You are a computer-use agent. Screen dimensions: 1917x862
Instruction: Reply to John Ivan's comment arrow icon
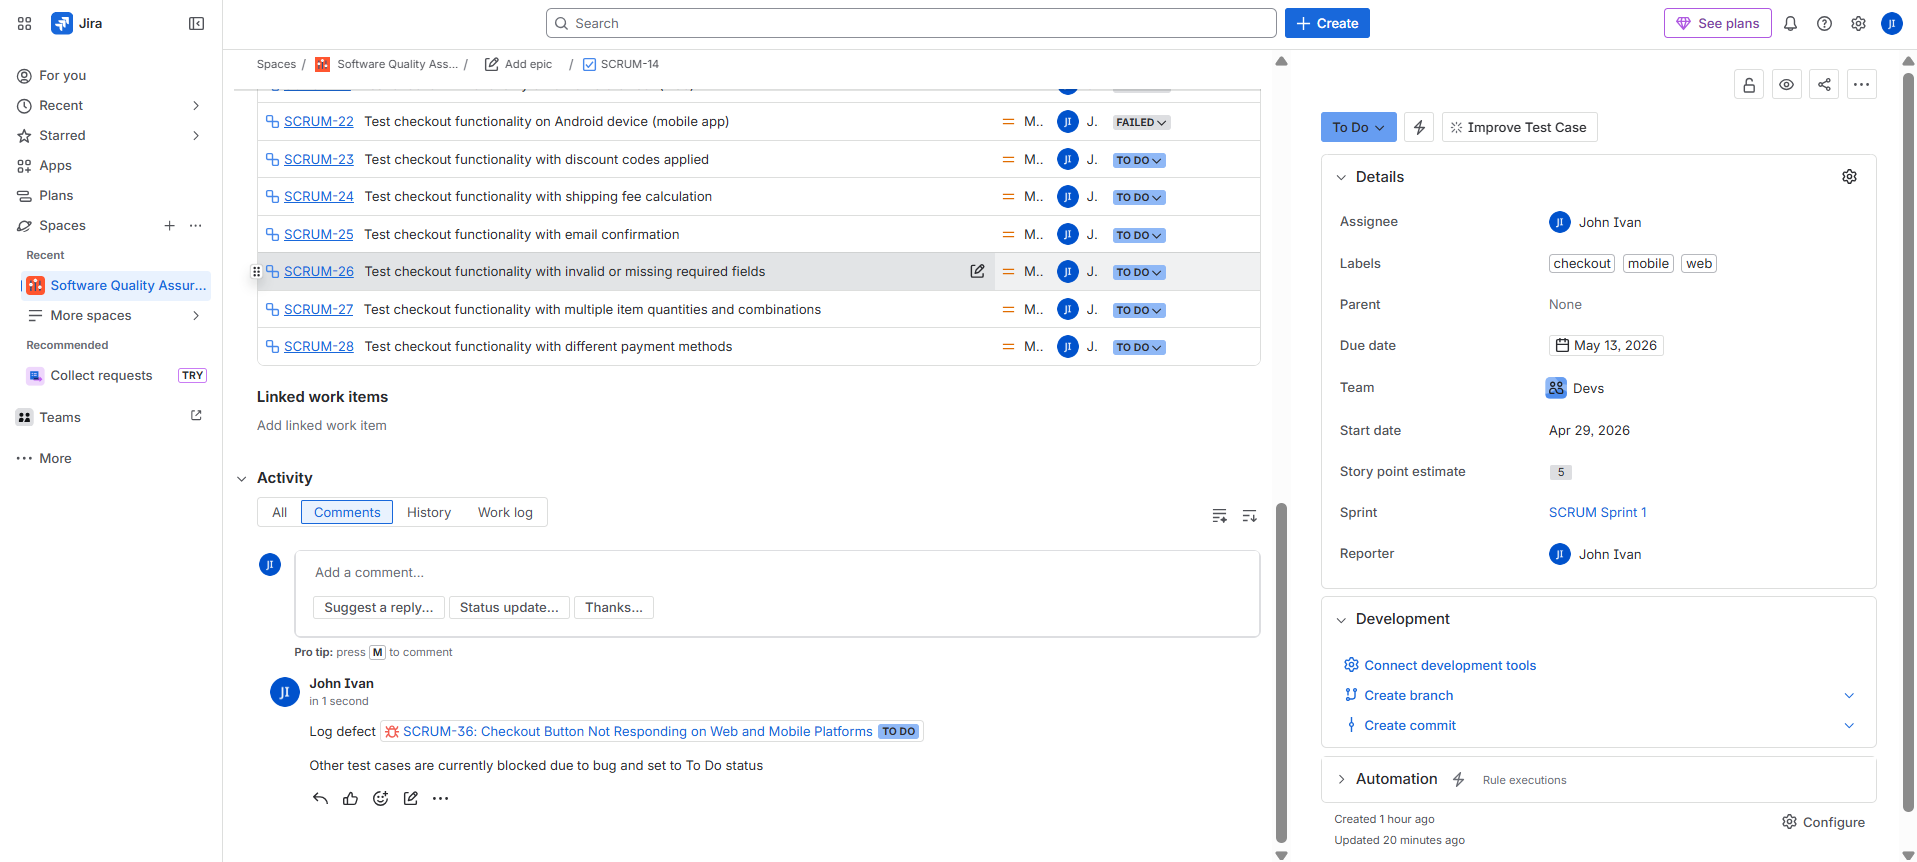click(320, 798)
